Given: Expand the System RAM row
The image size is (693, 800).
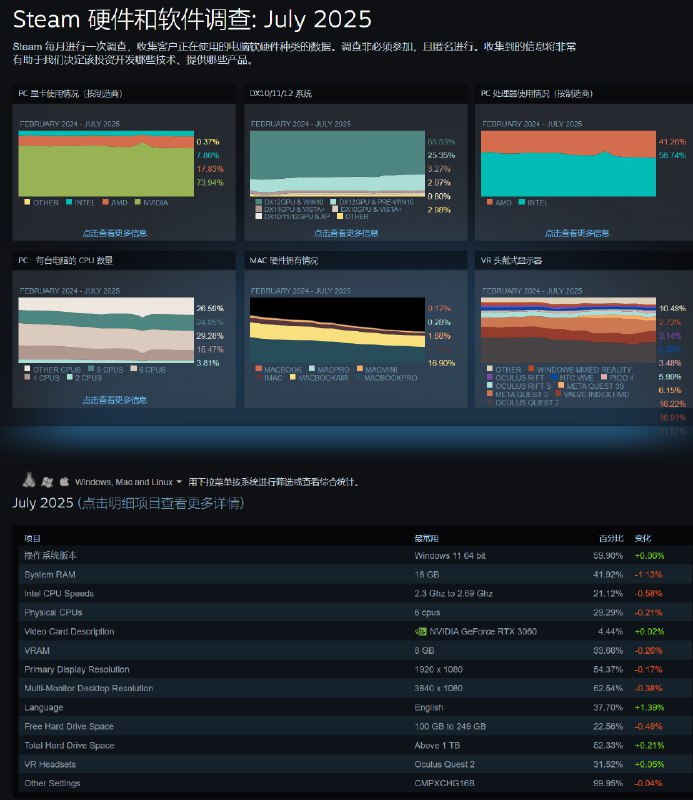Looking at the screenshot, I should [346, 574].
